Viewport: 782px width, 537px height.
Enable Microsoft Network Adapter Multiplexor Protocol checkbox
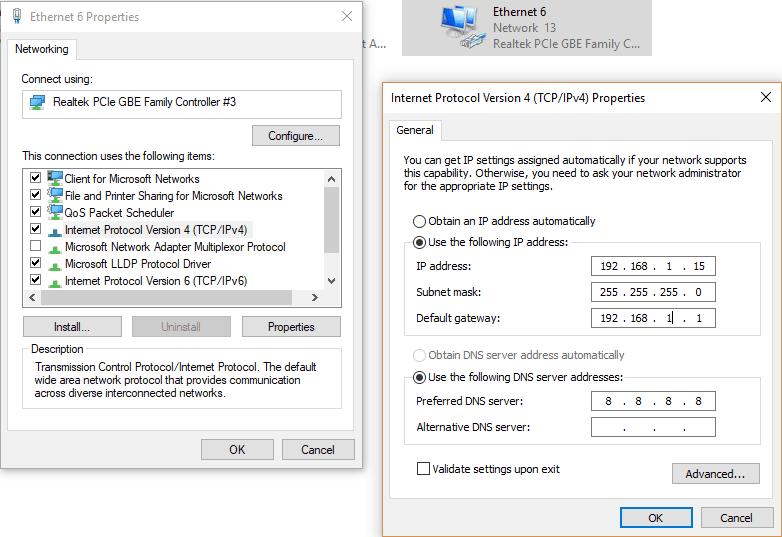[36, 247]
